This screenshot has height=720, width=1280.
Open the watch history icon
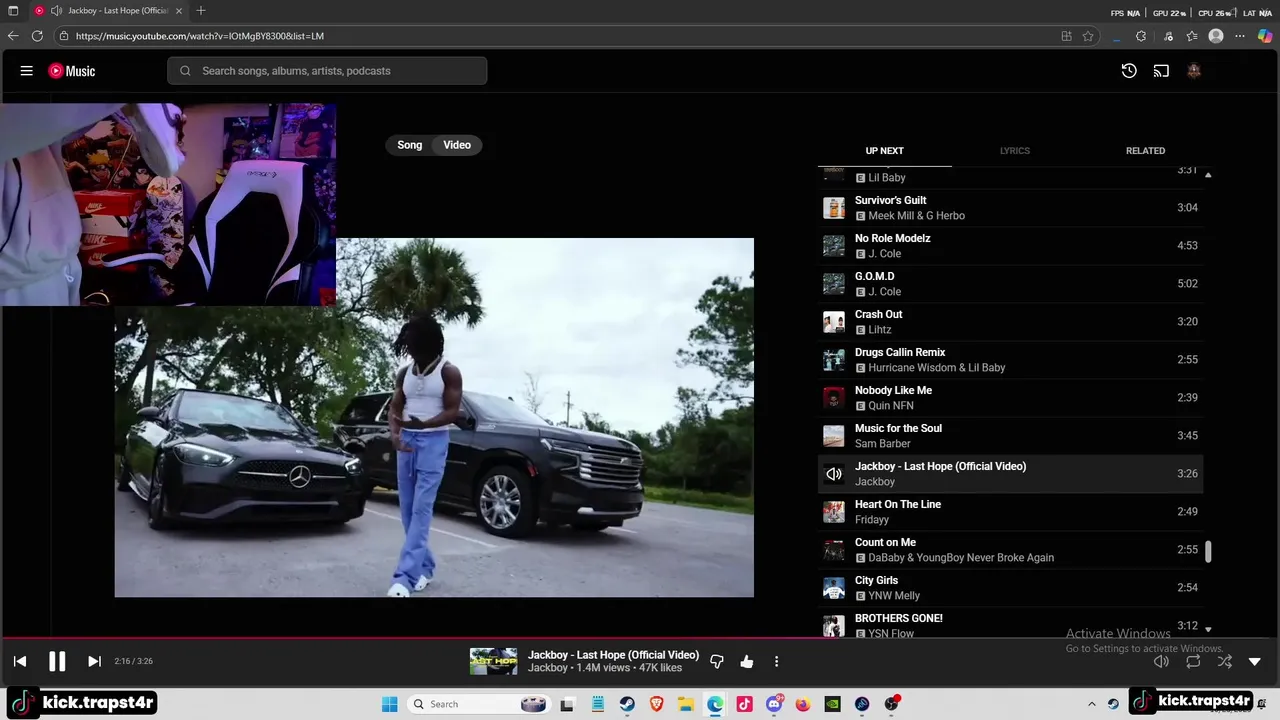pyautogui.click(x=1129, y=71)
